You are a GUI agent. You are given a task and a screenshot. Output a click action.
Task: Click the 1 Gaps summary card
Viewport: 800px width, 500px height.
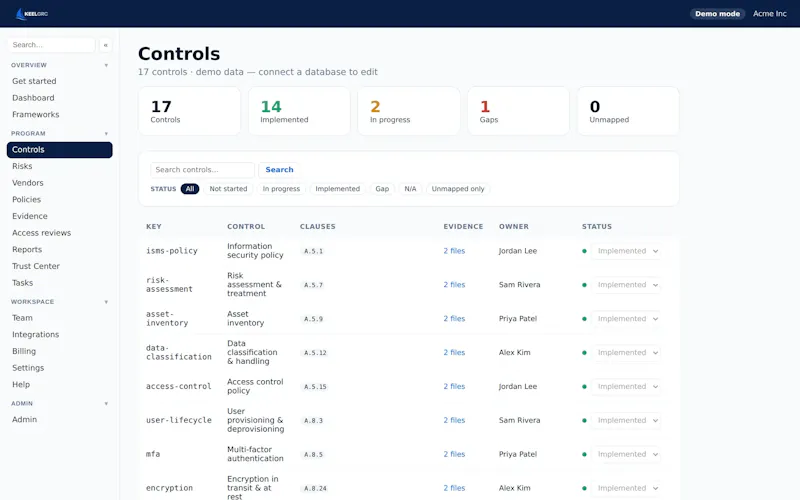[518, 111]
